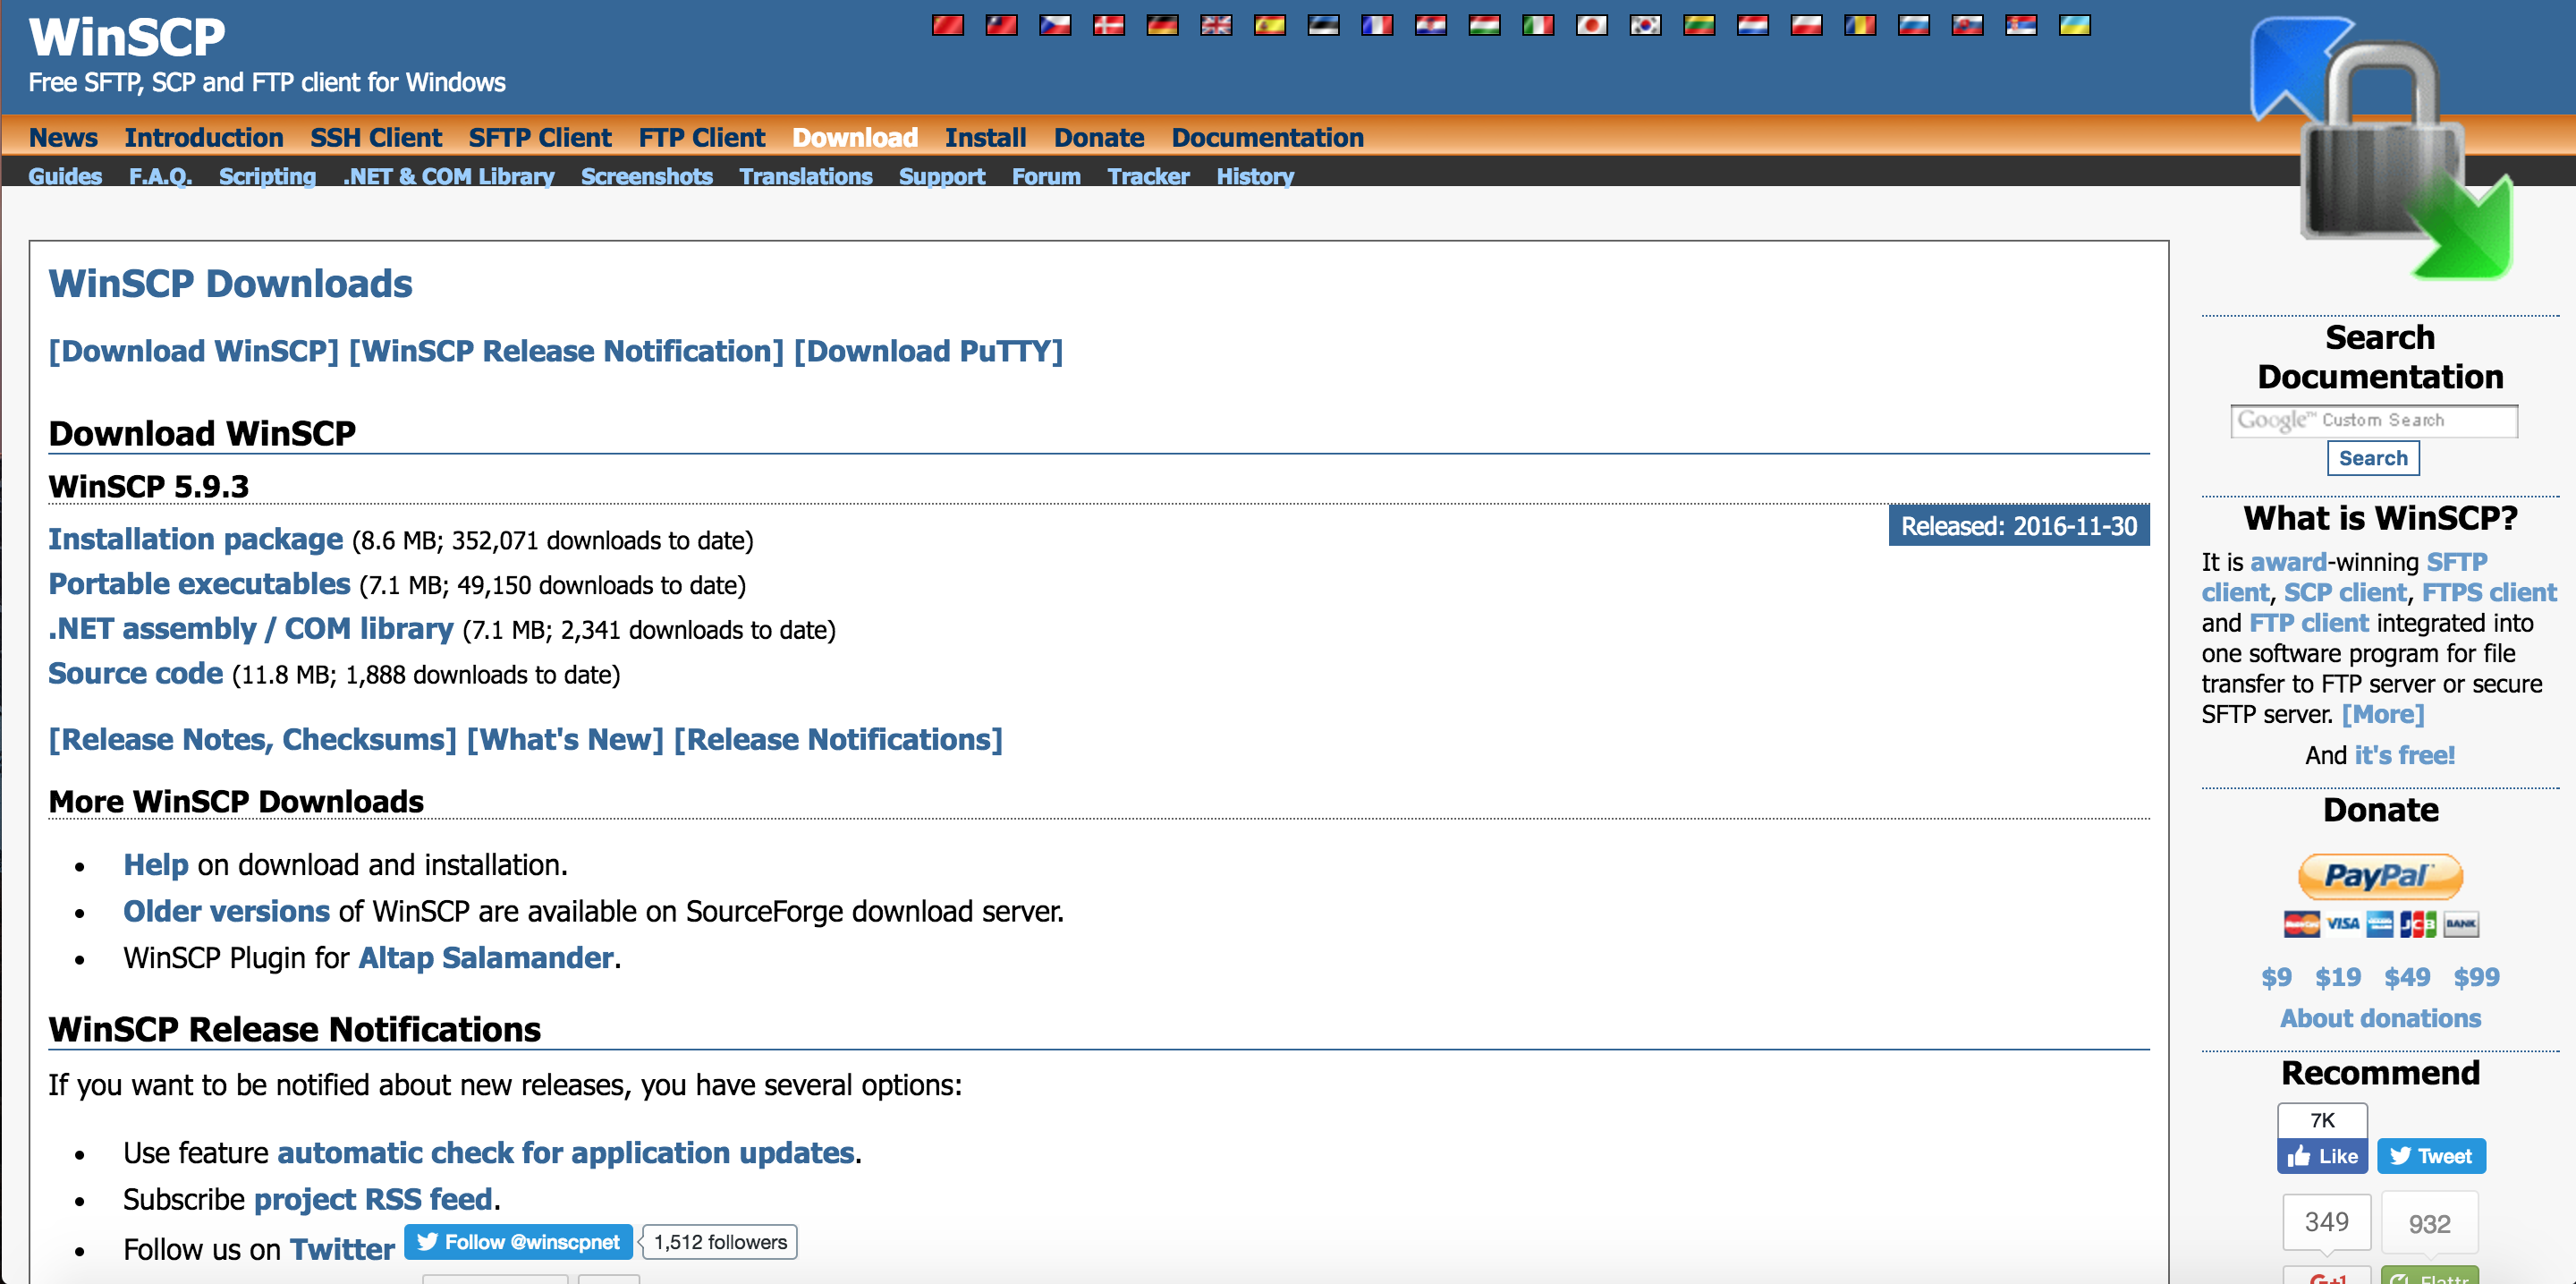Open the Altap Salamander plugin link
Viewport: 2576px width, 1284px height.
pyautogui.click(x=486, y=958)
